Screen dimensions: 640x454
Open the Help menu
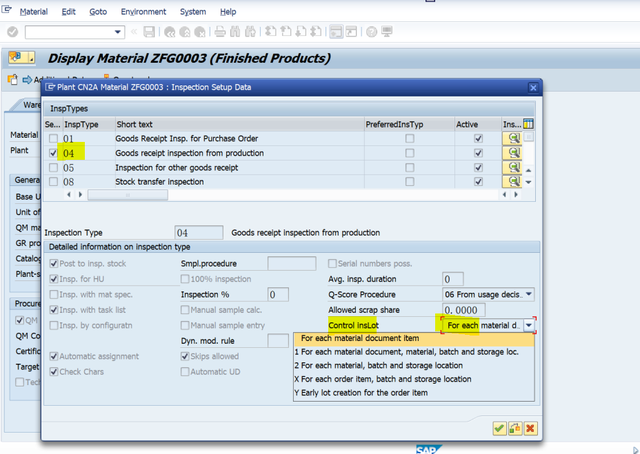[x=228, y=12]
